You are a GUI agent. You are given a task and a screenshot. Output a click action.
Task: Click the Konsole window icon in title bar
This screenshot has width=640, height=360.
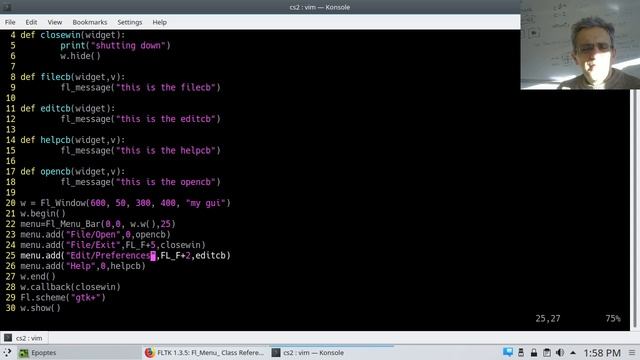tap(7, 7)
